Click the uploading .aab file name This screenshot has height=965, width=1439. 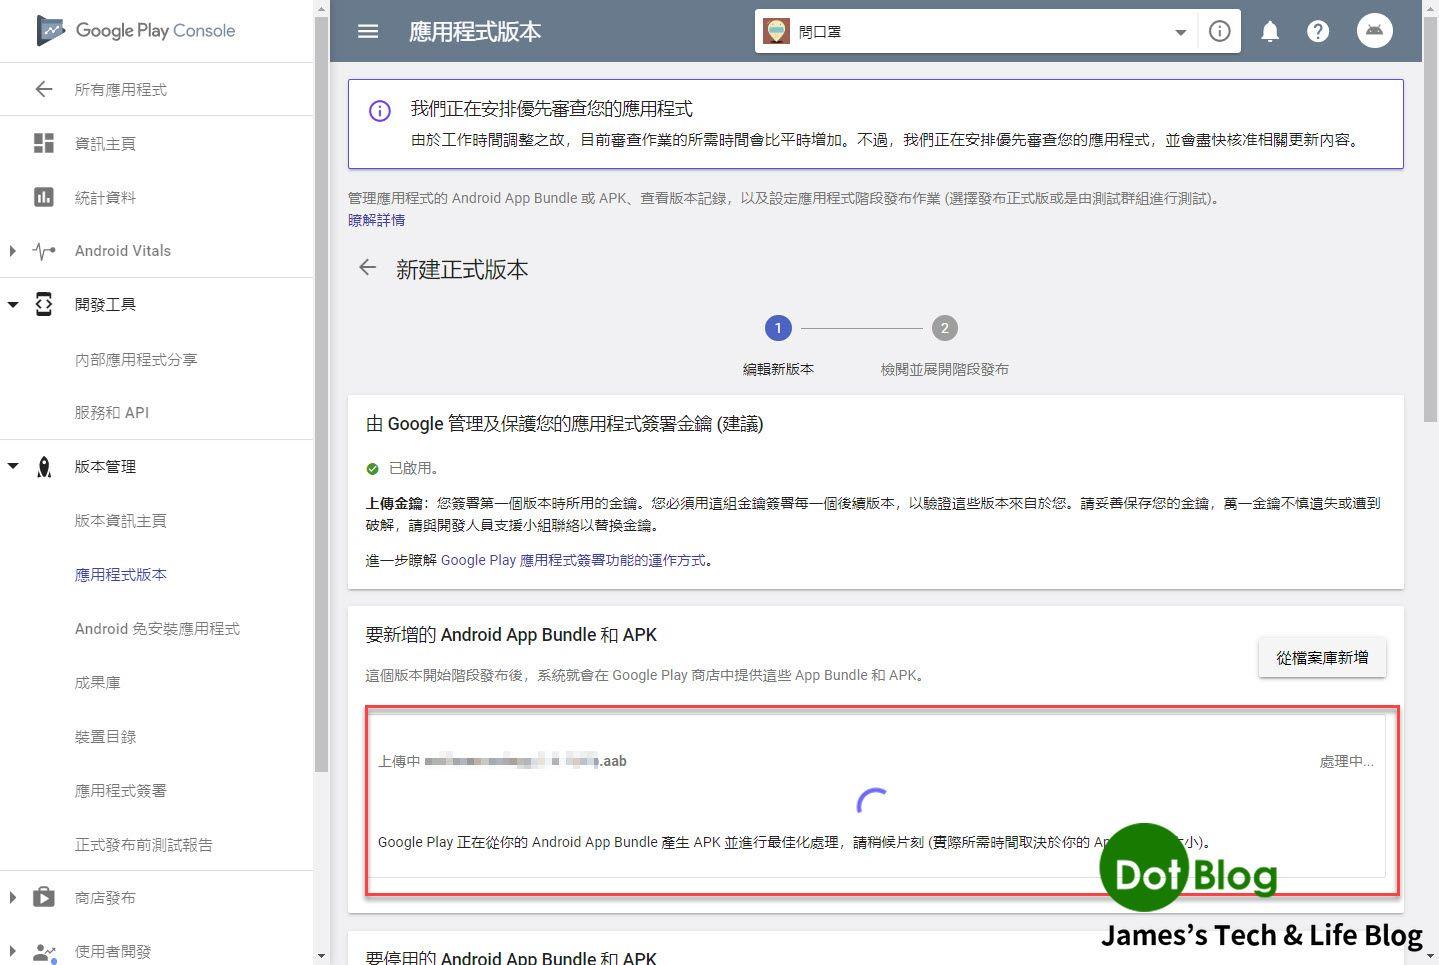coord(525,761)
